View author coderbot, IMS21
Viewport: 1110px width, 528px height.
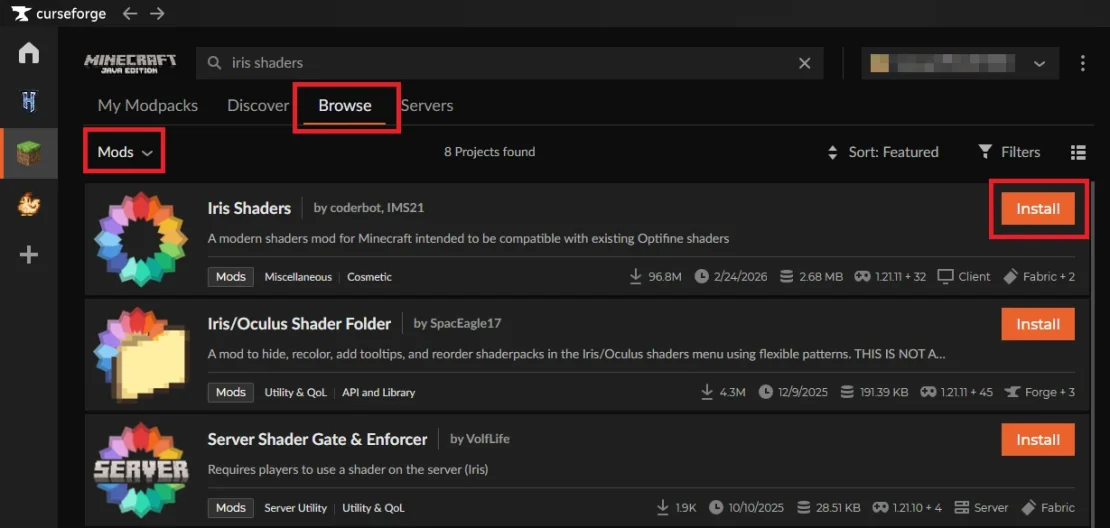(x=369, y=208)
